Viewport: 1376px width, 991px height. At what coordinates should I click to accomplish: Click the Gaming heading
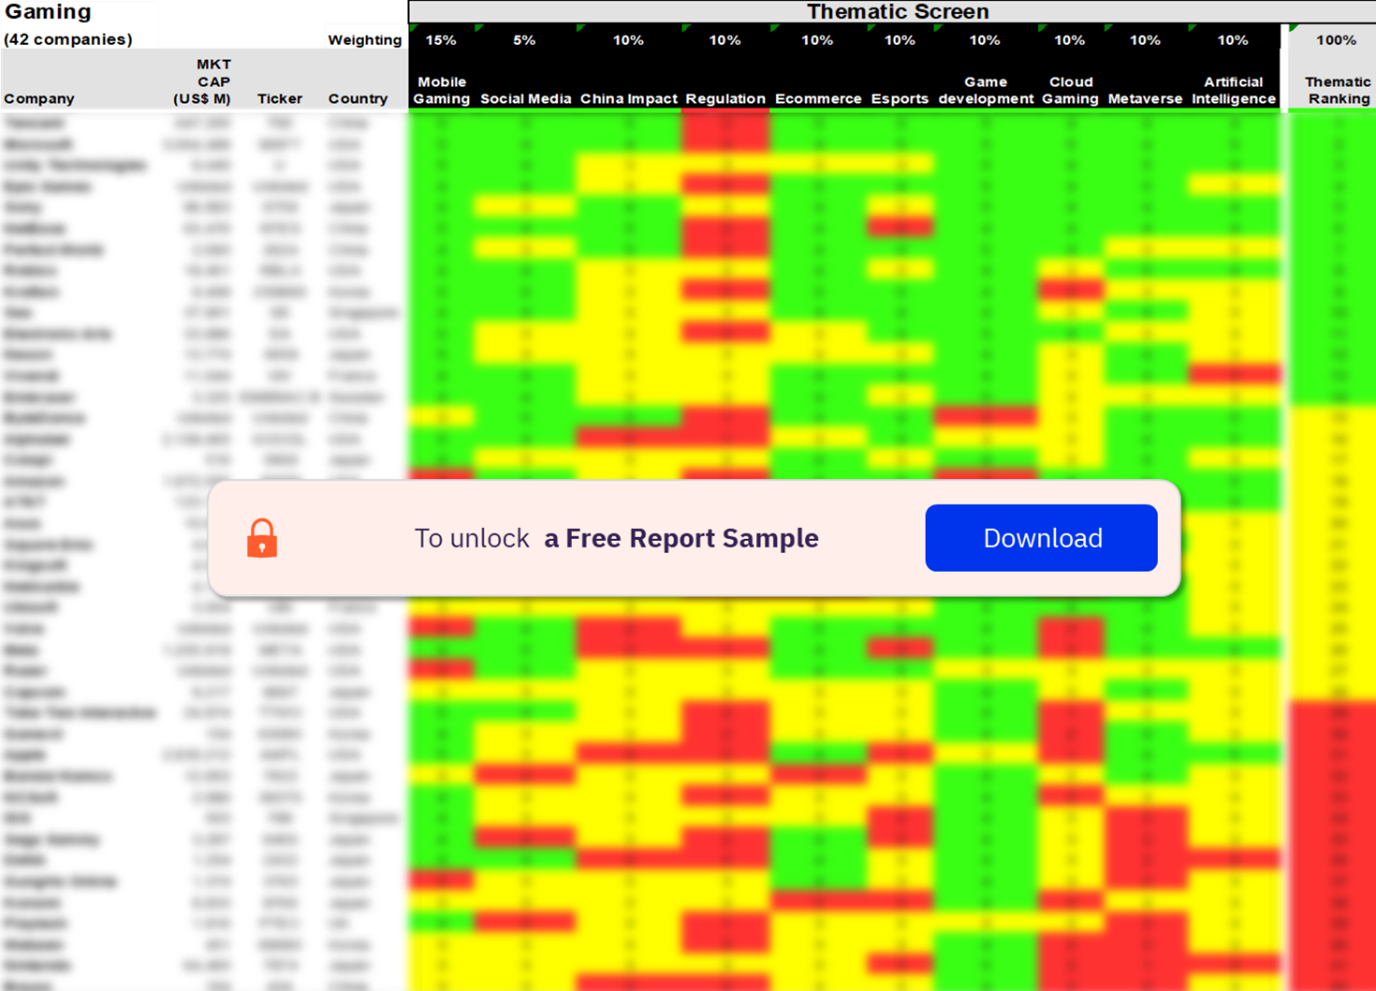(48, 12)
